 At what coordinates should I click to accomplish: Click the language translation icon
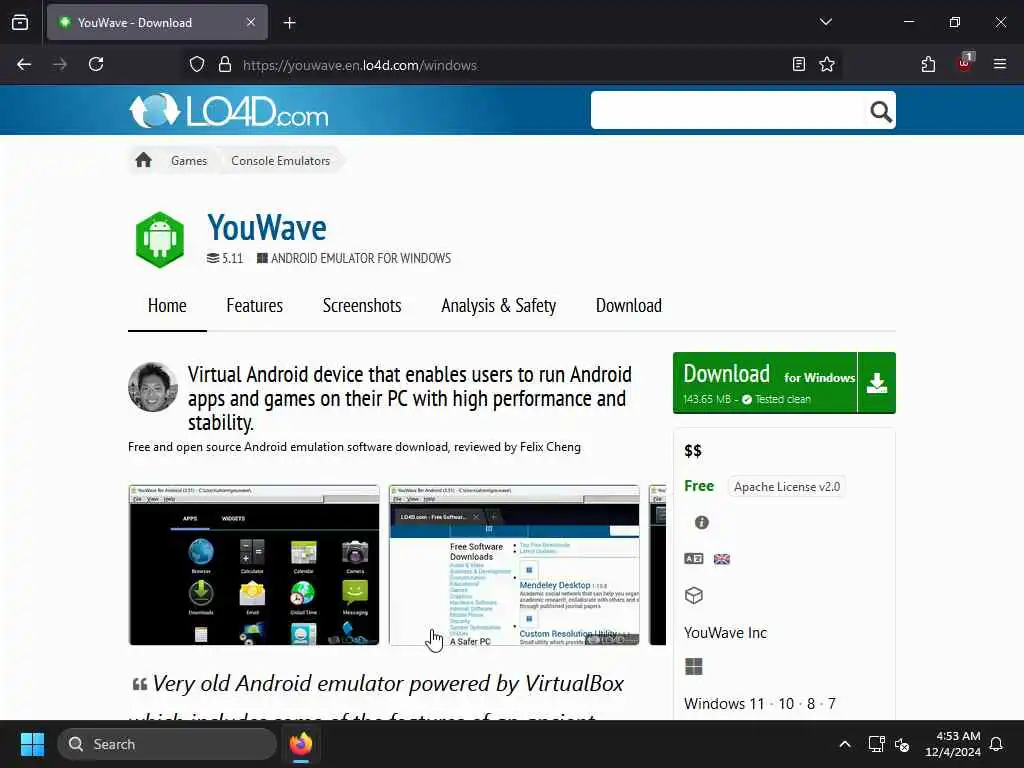point(694,559)
